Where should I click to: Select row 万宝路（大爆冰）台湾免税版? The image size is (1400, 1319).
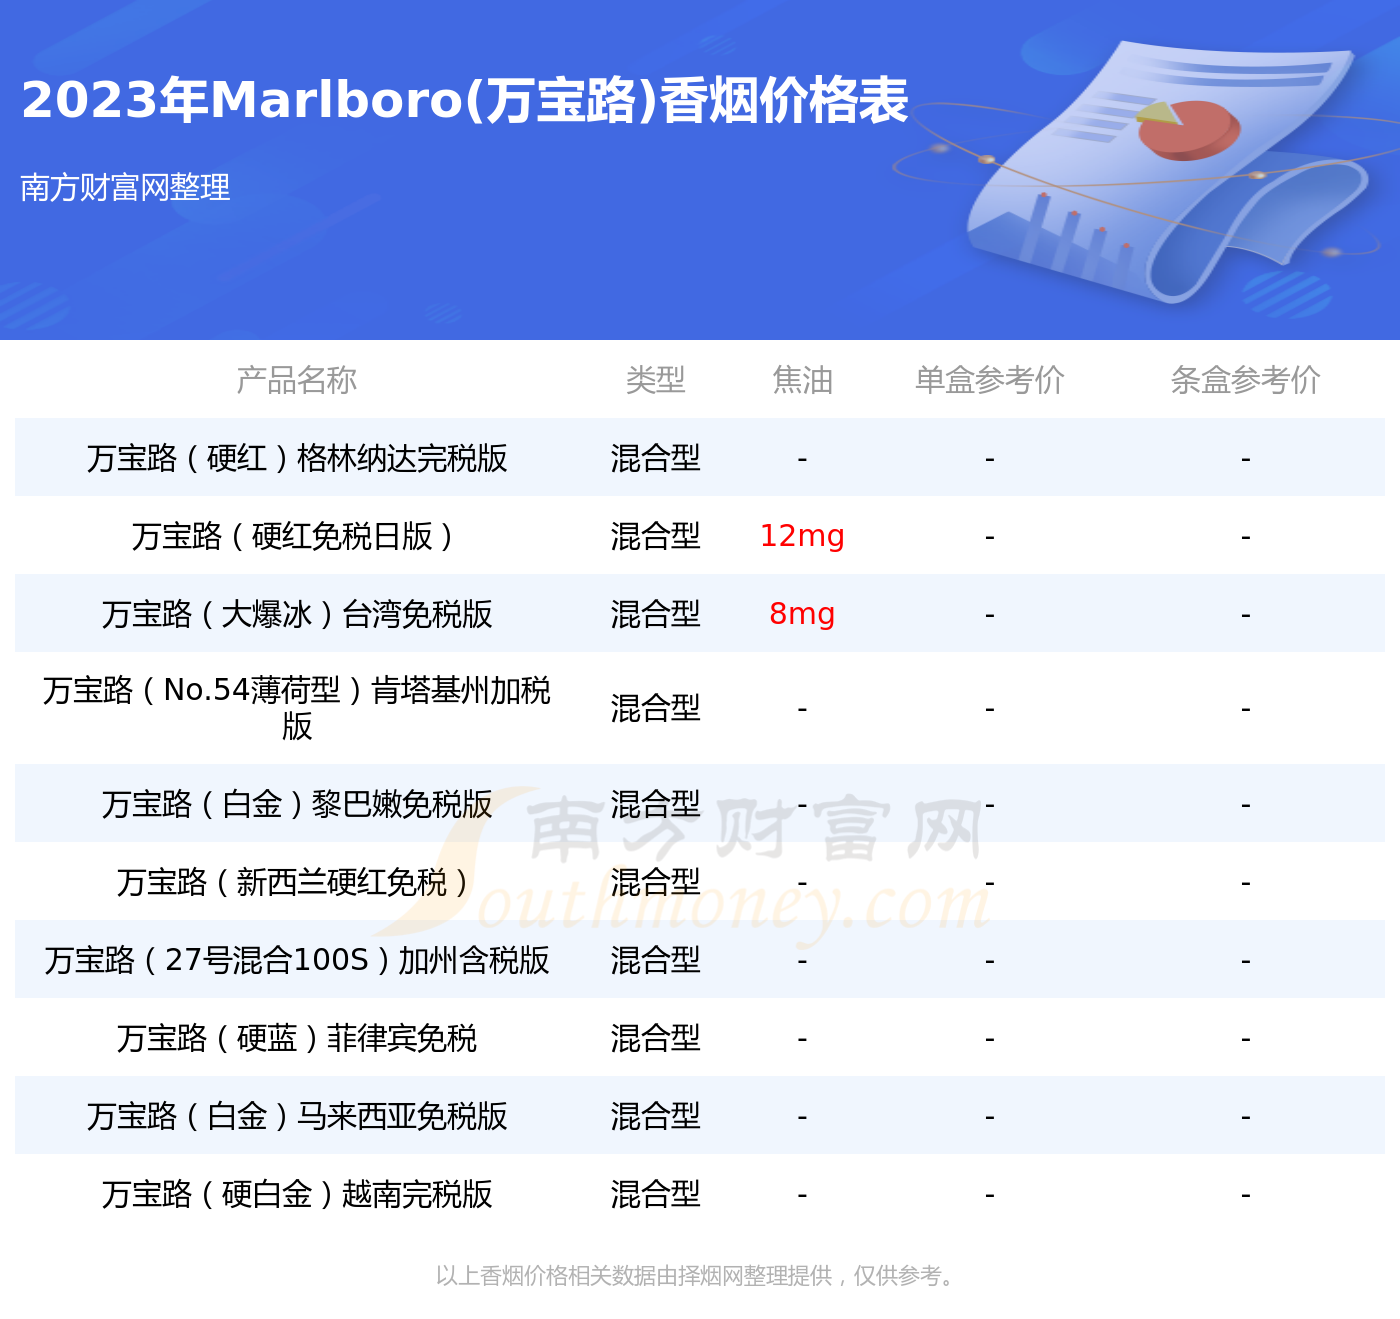pyautogui.click(x=700, y=613)
